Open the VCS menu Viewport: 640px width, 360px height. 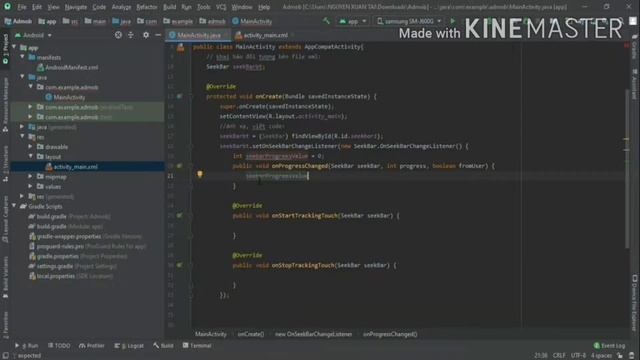(221, 7)
